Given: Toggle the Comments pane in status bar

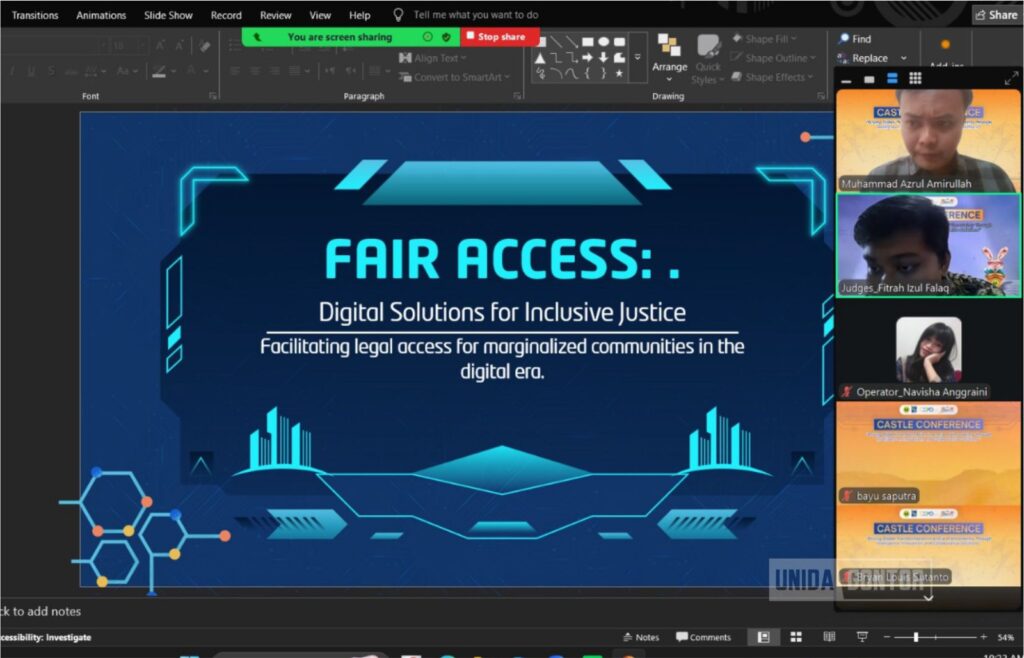Looking at the screenshot, I should tap(703, 637).
